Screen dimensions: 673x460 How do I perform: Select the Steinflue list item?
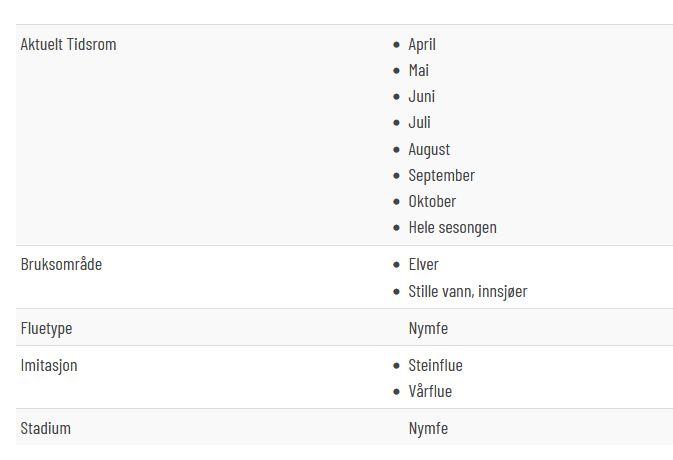pos(436,366)
